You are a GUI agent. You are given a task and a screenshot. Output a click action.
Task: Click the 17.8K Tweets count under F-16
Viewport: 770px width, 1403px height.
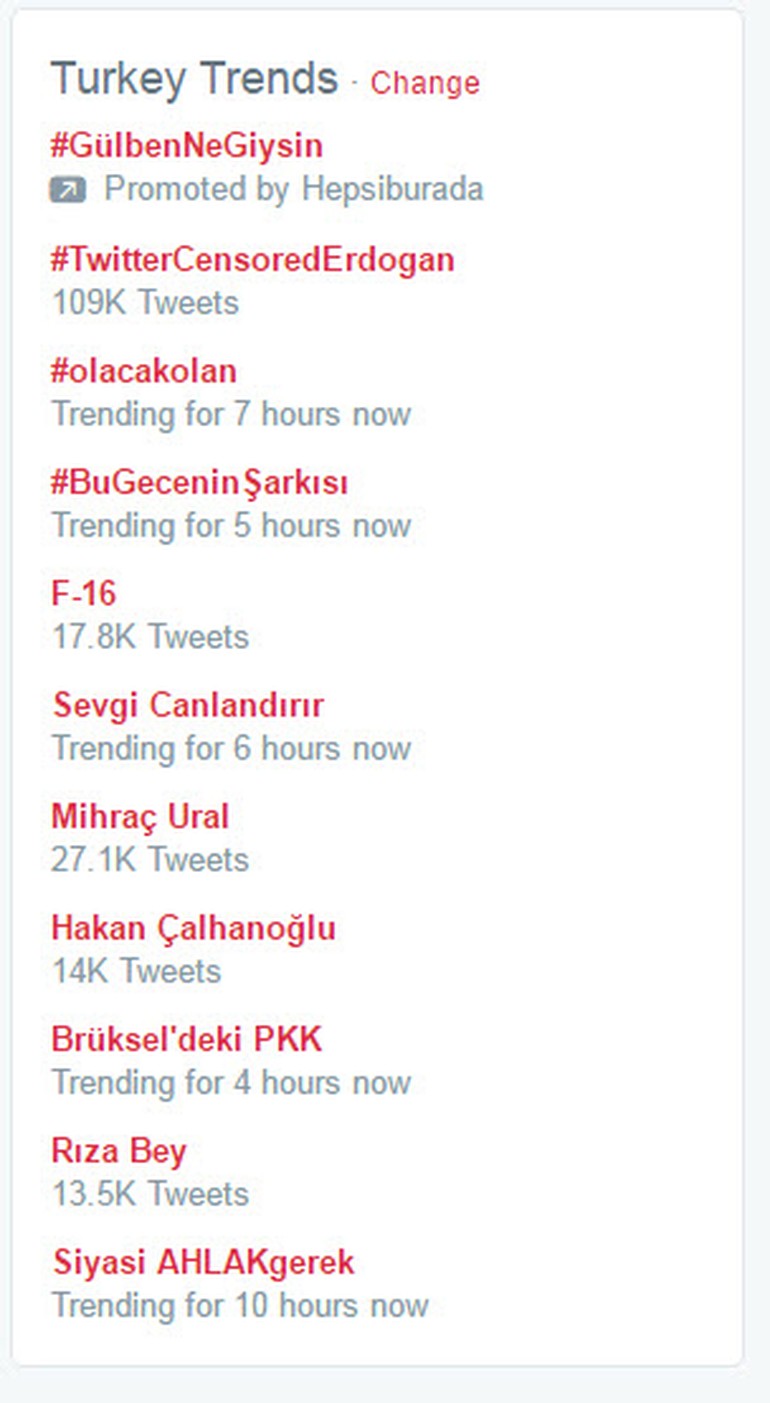(150, 637)
